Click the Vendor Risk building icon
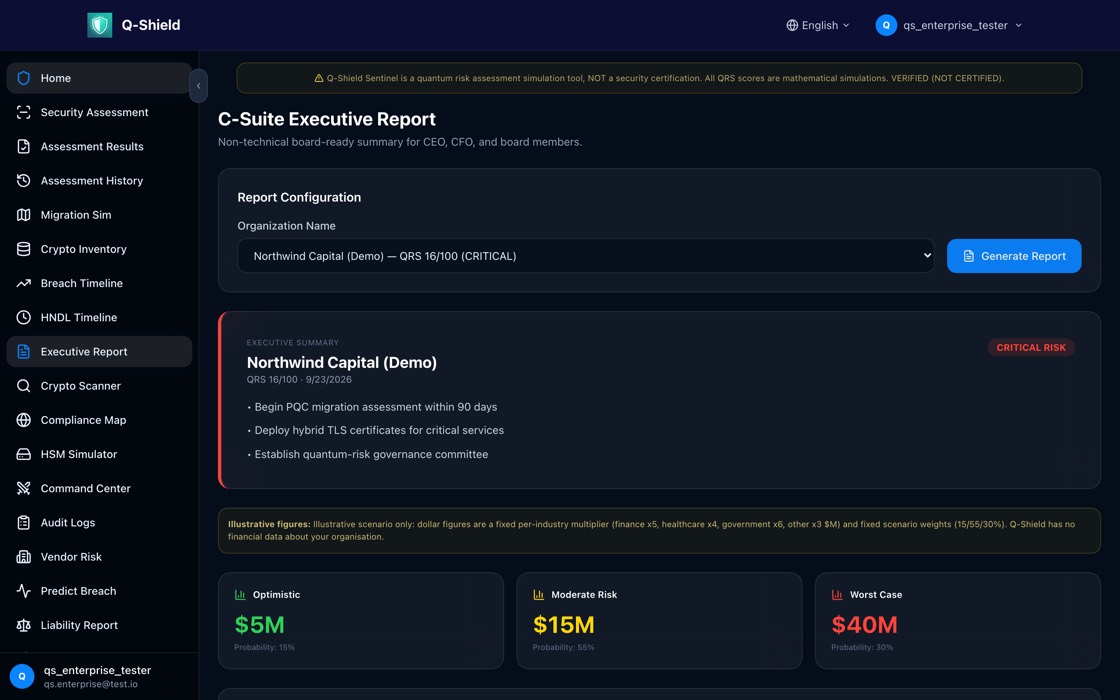The width and height of the screenshot is (1120, 700). click(24, 557)
